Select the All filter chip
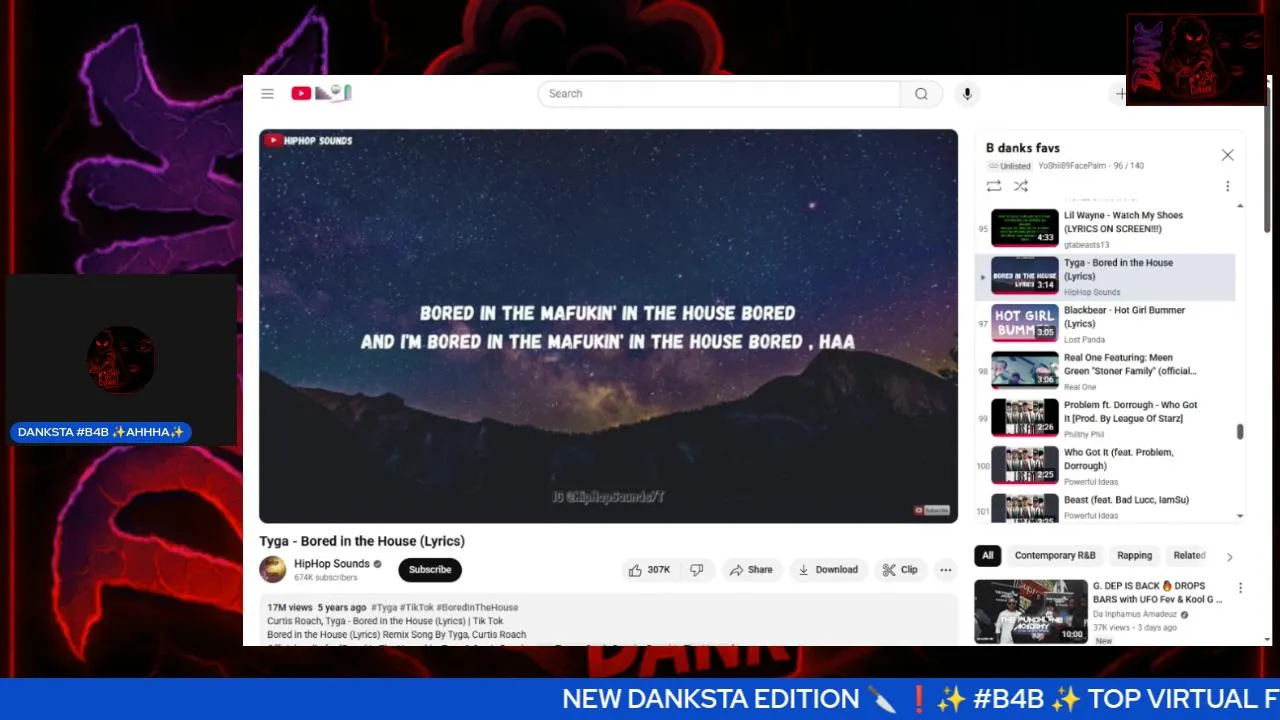The height and width of the screenshot is (720, 1280). [x=988, y=556]
